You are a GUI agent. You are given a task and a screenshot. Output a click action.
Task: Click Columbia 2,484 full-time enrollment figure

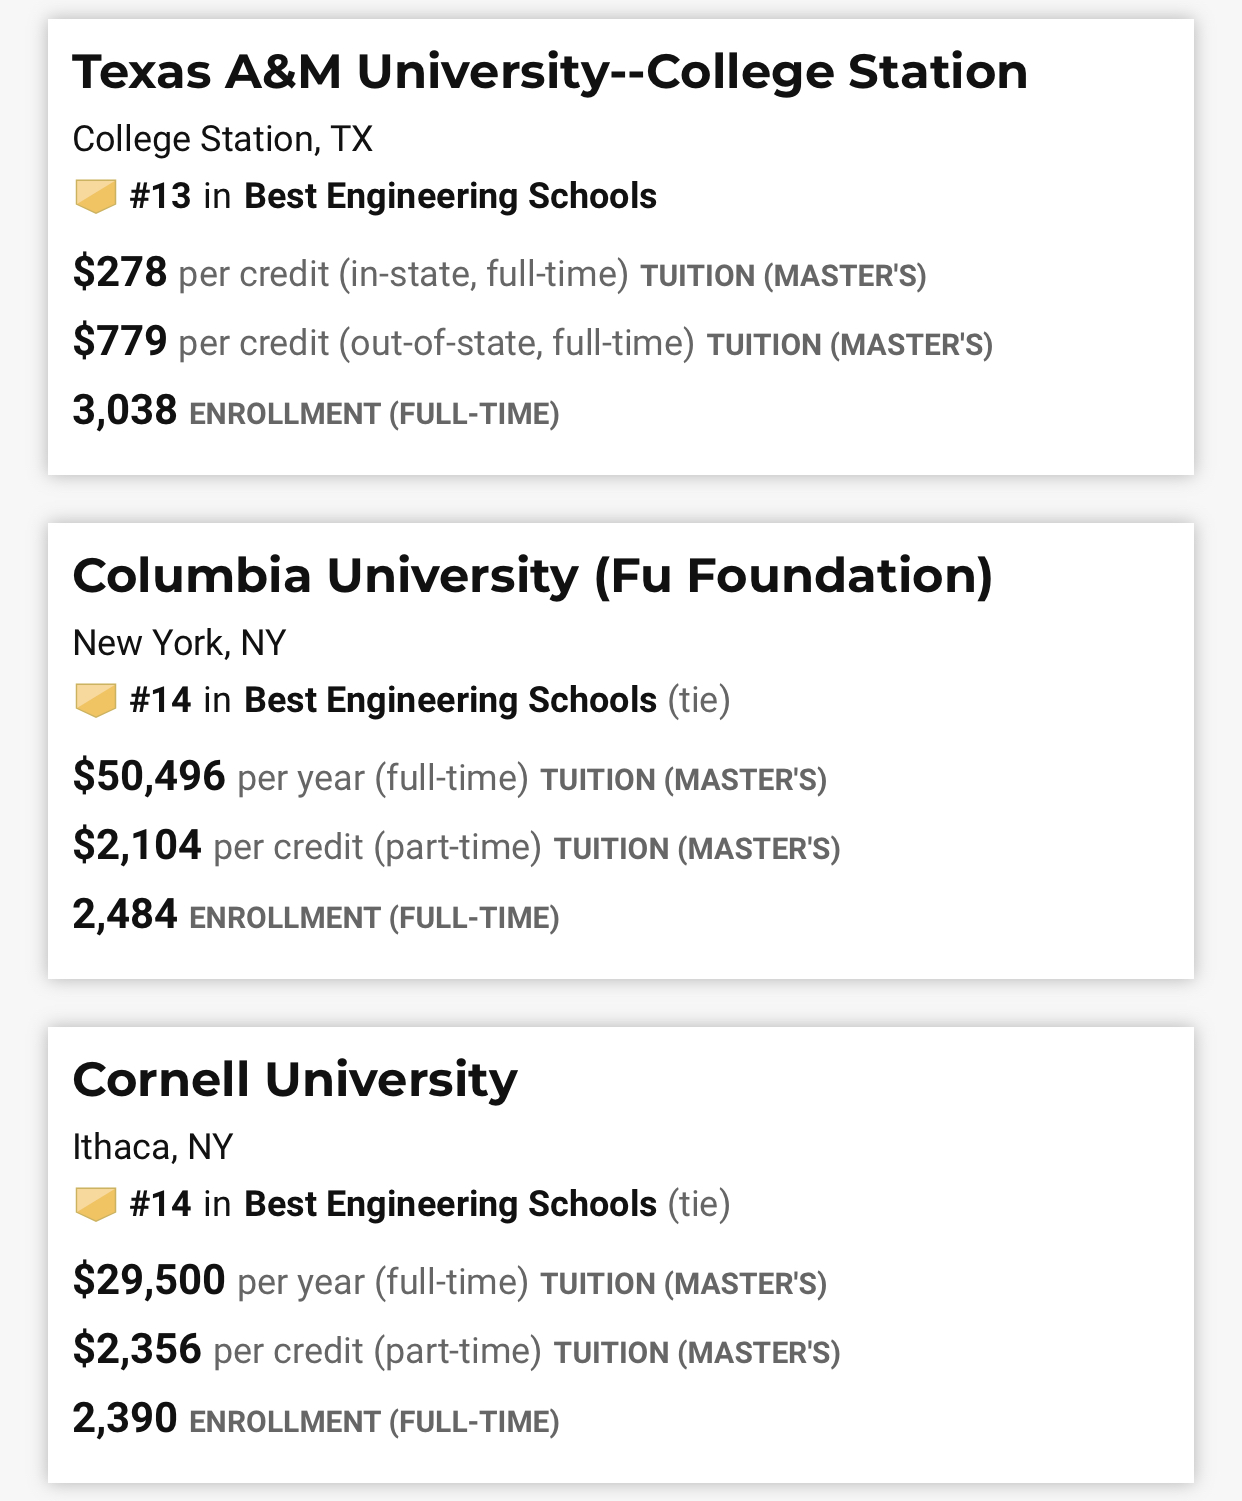pos(125,914)
